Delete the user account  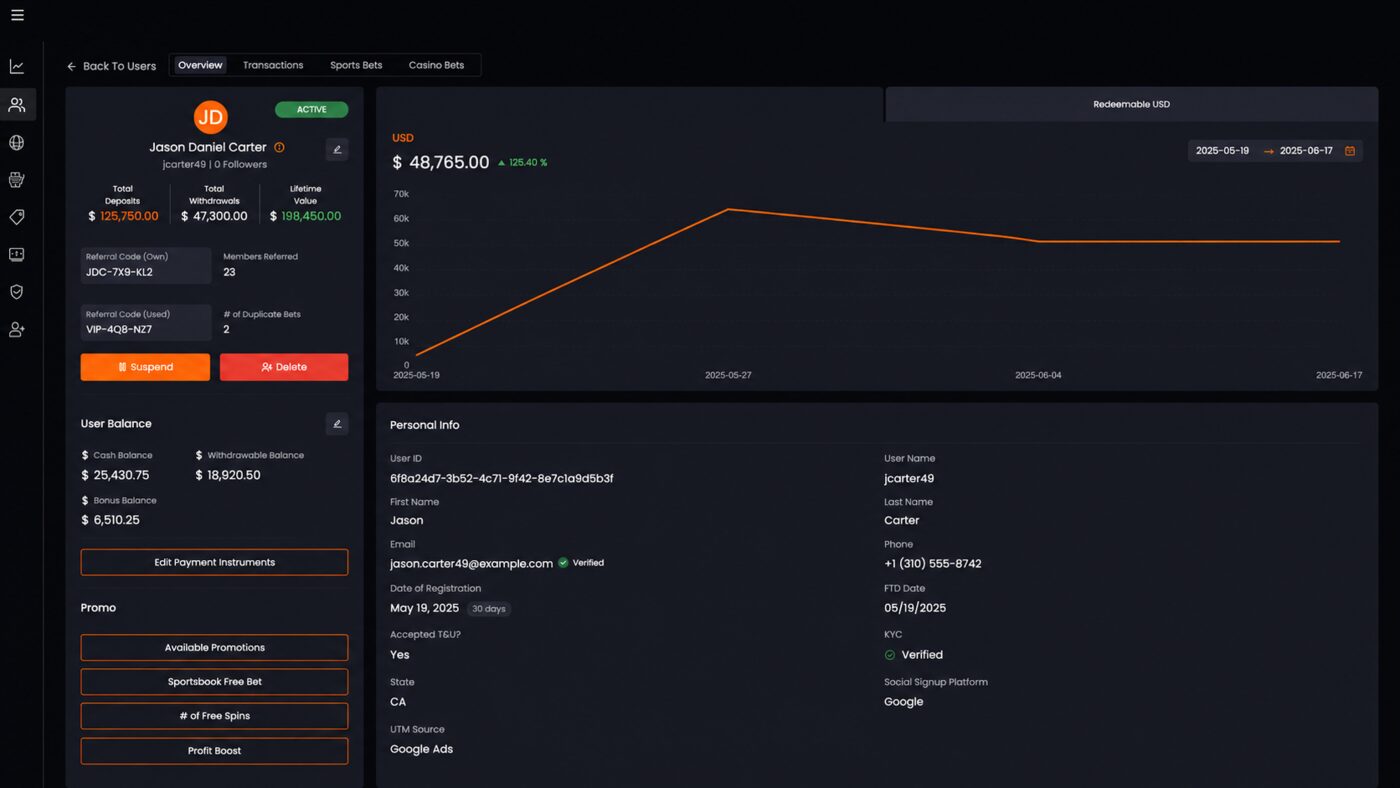(x=284, y=367)
